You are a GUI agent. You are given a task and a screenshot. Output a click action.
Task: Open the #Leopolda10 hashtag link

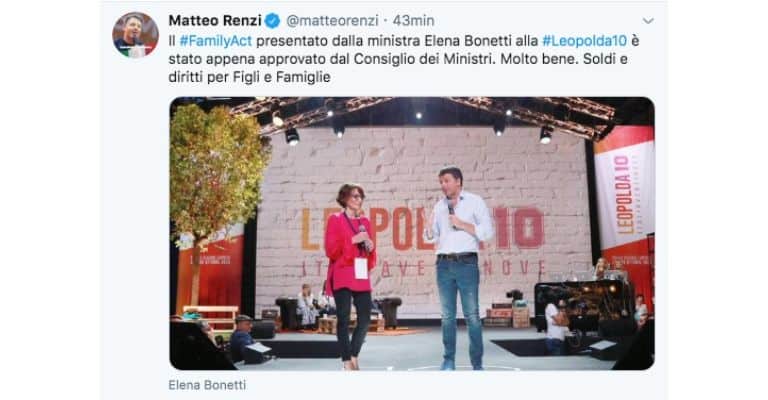584,41
